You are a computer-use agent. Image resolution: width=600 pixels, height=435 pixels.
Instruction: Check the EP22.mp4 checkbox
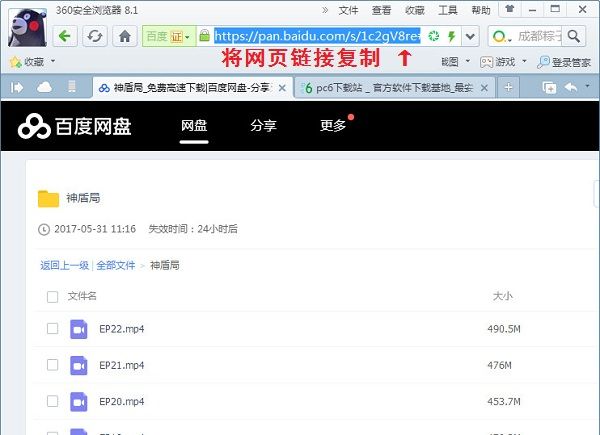pos(52,329)
